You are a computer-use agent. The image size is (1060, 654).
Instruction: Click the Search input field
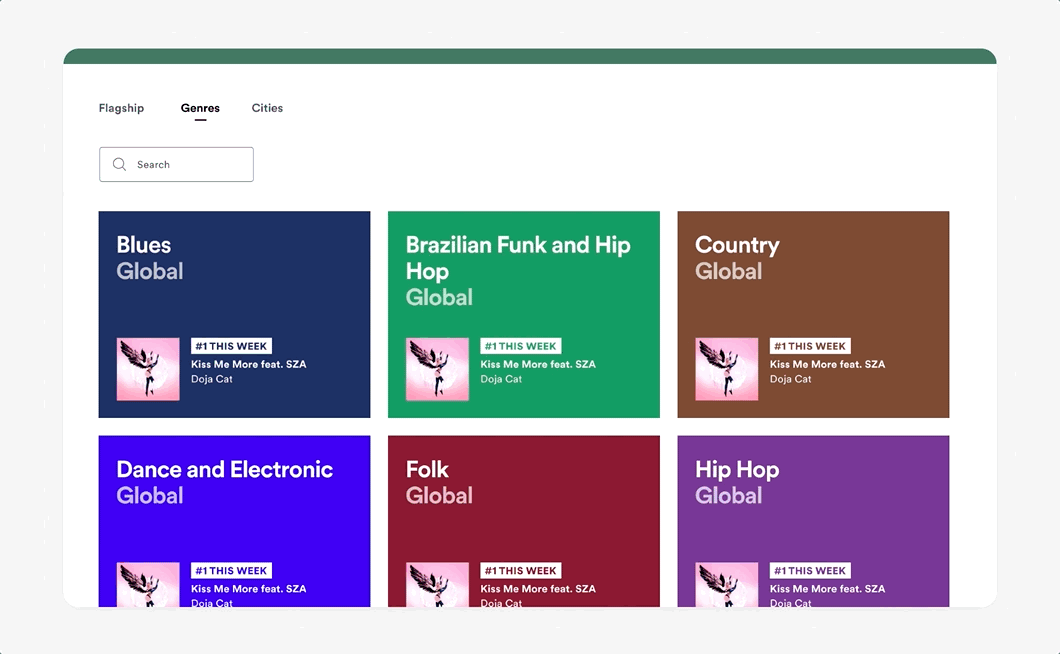pyautogui.click(x=176, y=164)
